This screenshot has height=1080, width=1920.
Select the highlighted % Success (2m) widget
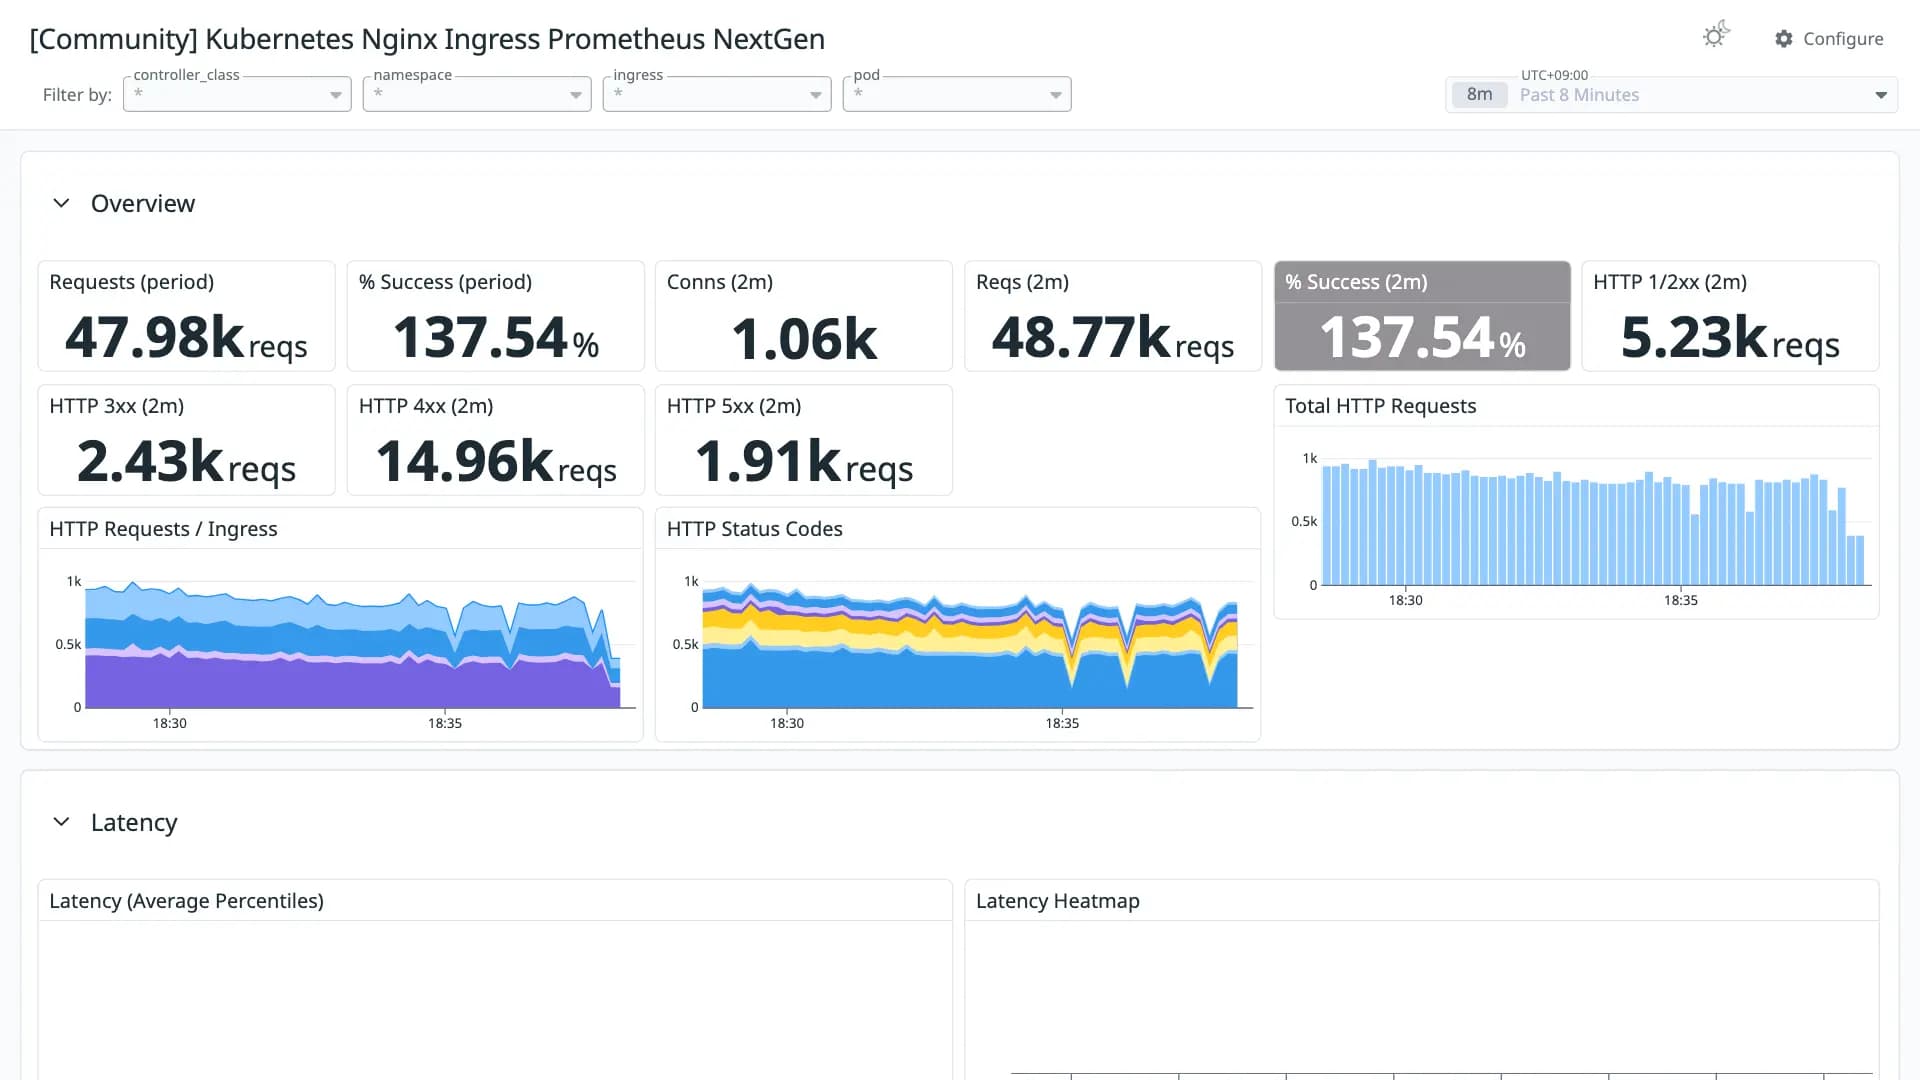click(1422, 316)
